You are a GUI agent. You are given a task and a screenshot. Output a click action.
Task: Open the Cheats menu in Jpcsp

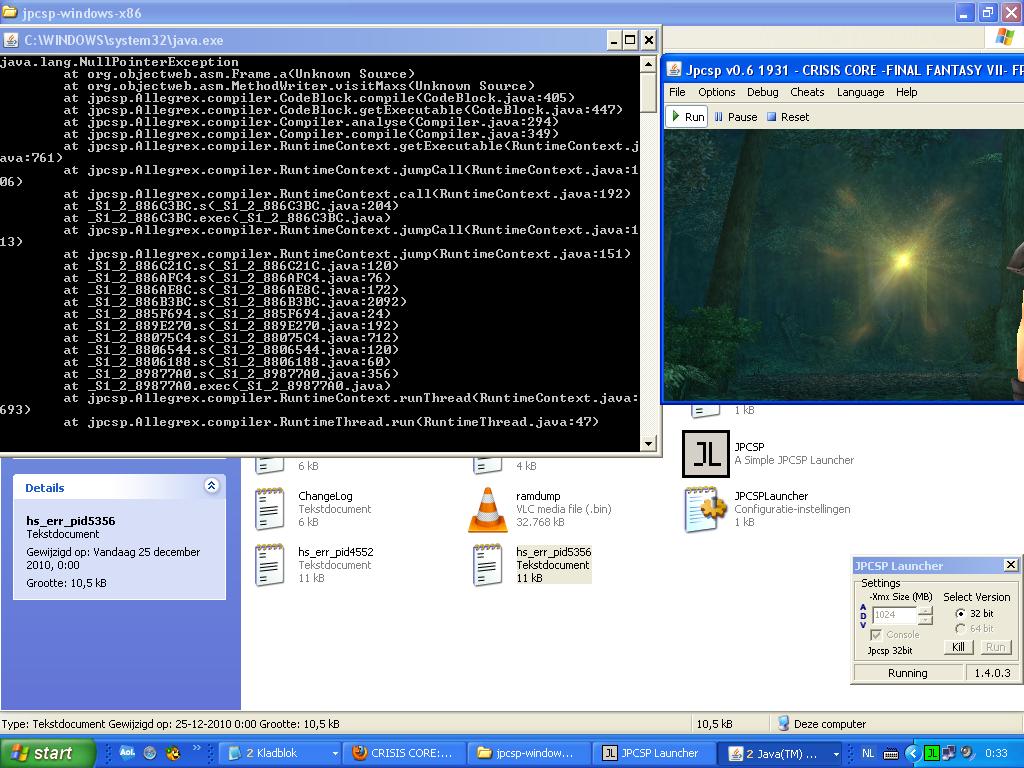tap(807, 92)
